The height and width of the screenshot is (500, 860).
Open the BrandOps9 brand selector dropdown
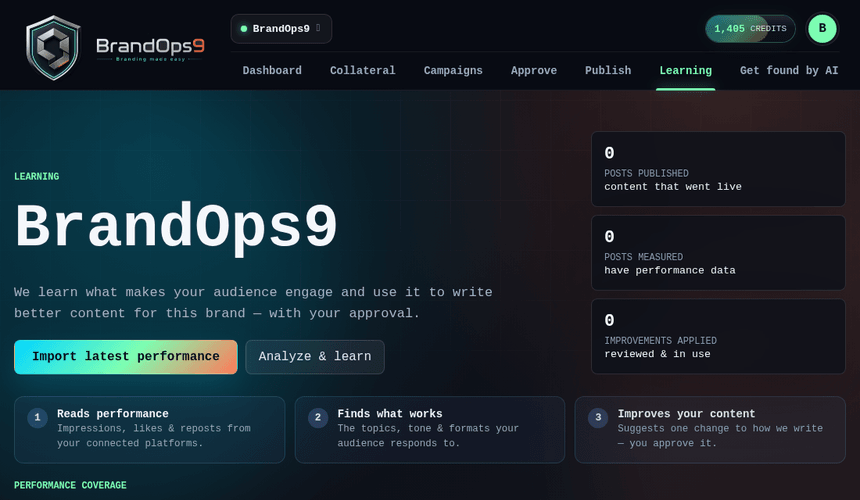[281, 29]
